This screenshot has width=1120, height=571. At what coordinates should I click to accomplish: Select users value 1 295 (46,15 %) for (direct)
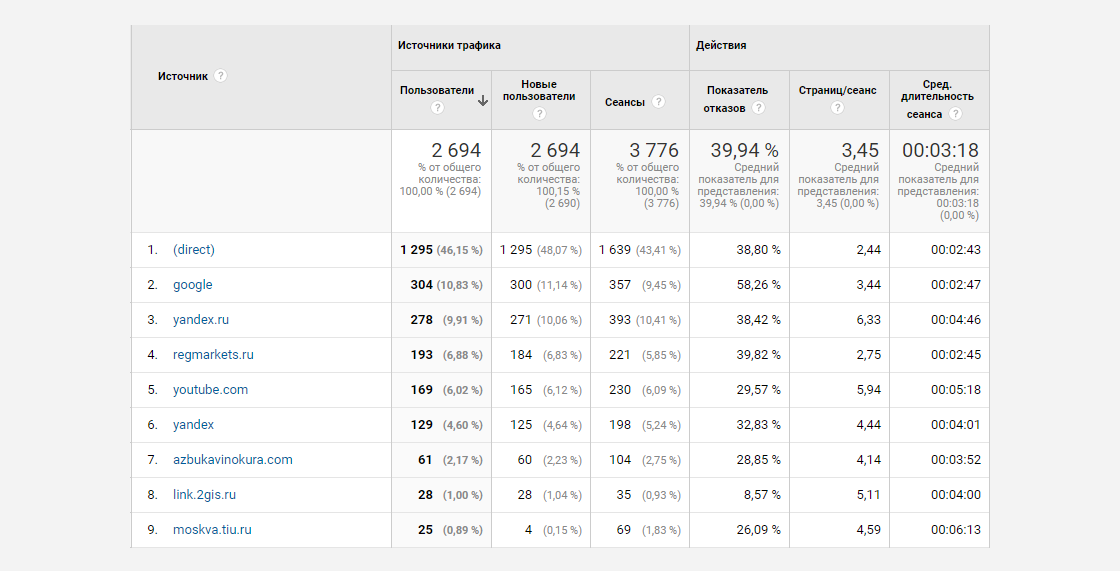(x=441, y=249)
